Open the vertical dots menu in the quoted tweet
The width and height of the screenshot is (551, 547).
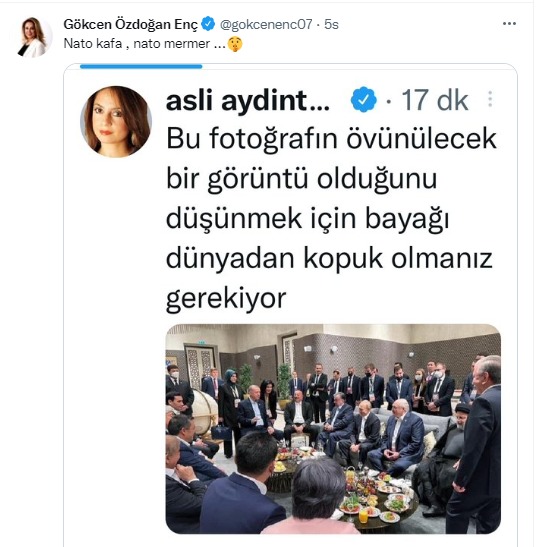point(490,99)
